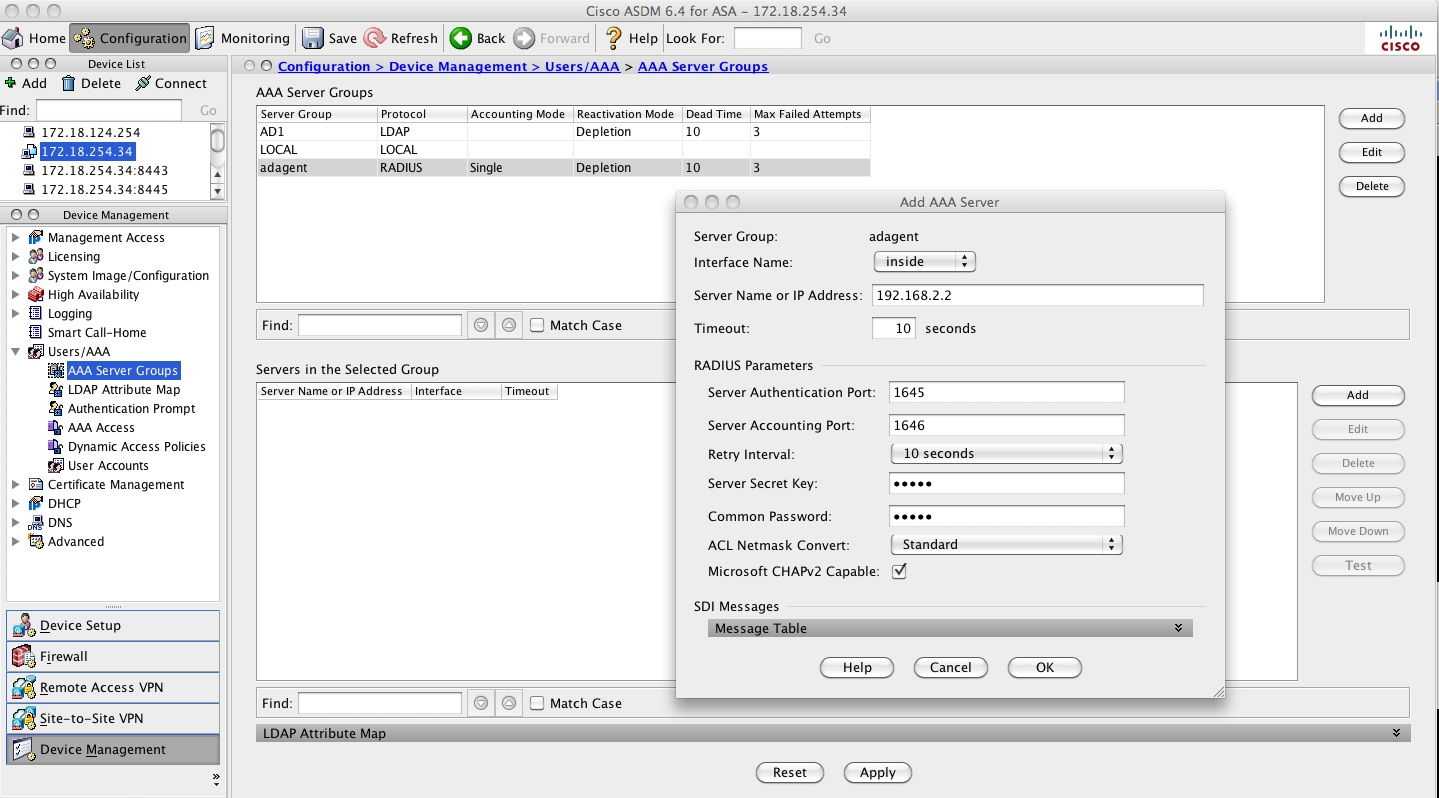Open Management Access icon in tree
Image resolution: width=1439 pixels, height=798 pixels.
(x=36, y=237)
